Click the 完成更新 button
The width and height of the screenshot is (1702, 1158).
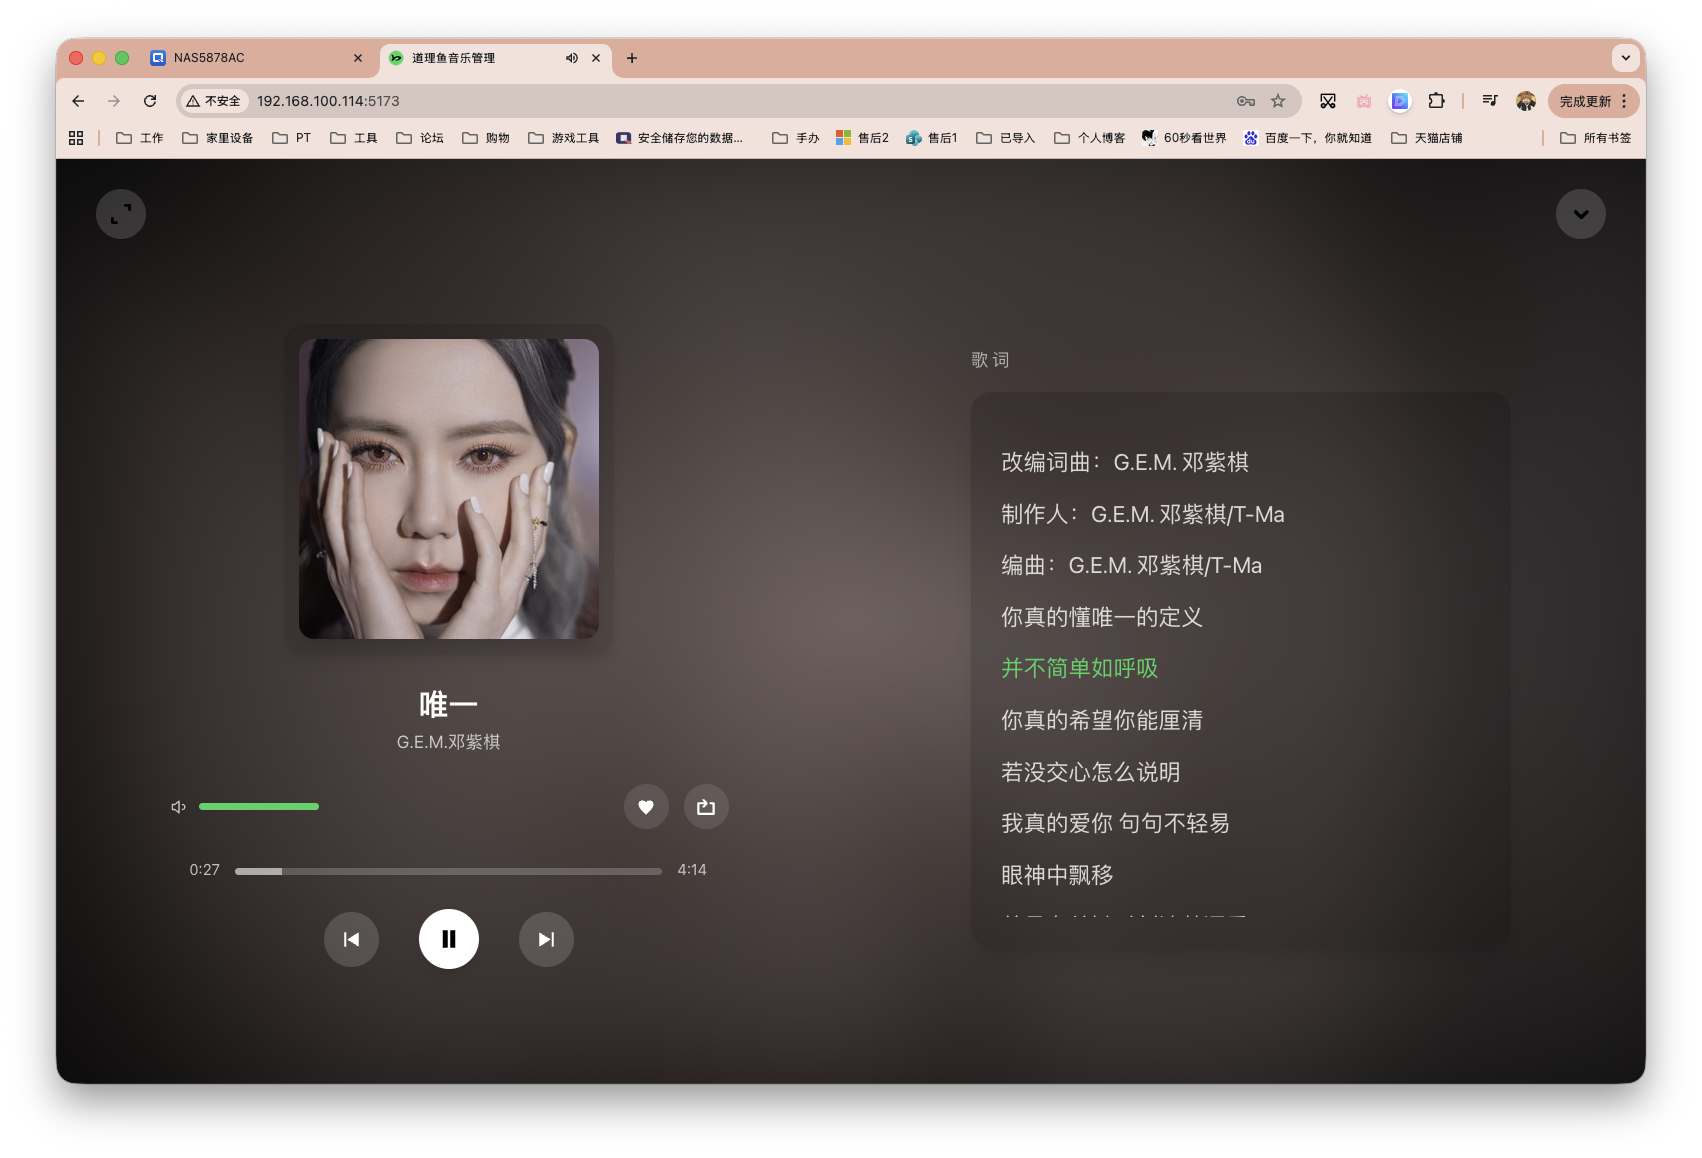click(1585, 100)
